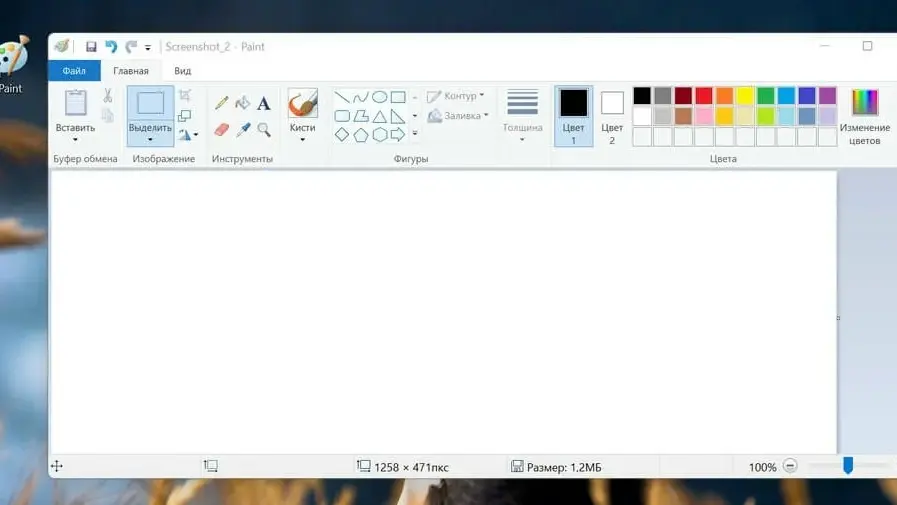Zoom out with the minus button
Screen dimensions: 897x505
(x=790, y=466)
